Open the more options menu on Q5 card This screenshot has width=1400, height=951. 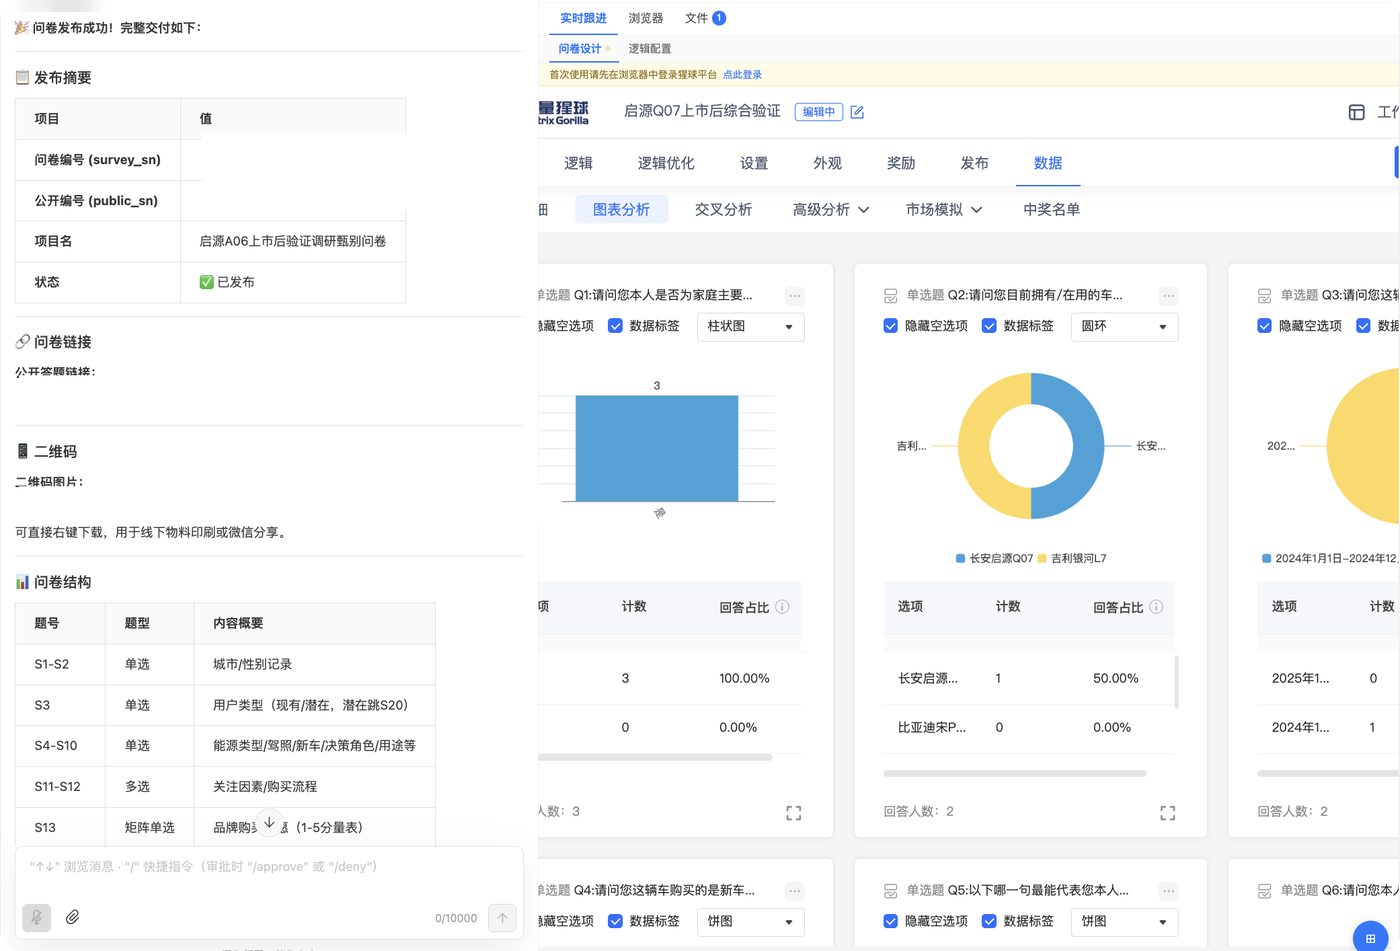(x=1168, y=891)
